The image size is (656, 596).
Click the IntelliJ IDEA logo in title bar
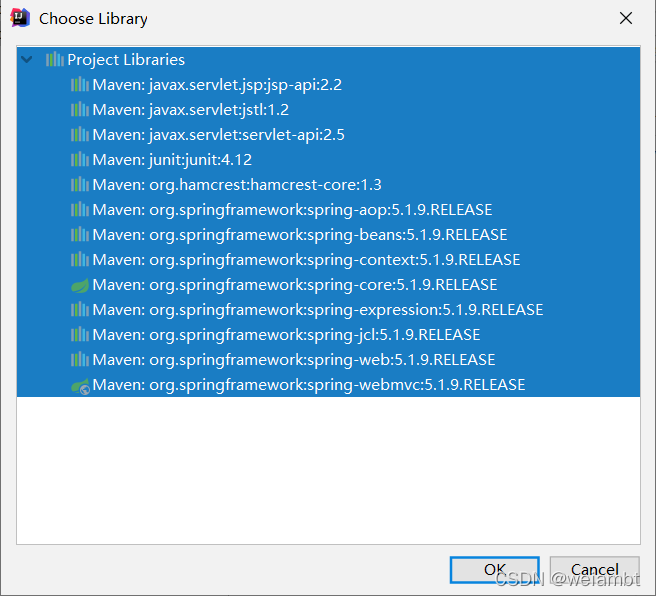pyautogui.click(x=20, y=18)
